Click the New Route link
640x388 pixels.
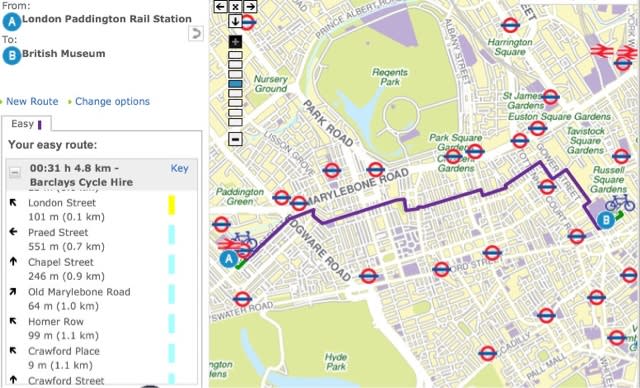click(x=32, y=101)
